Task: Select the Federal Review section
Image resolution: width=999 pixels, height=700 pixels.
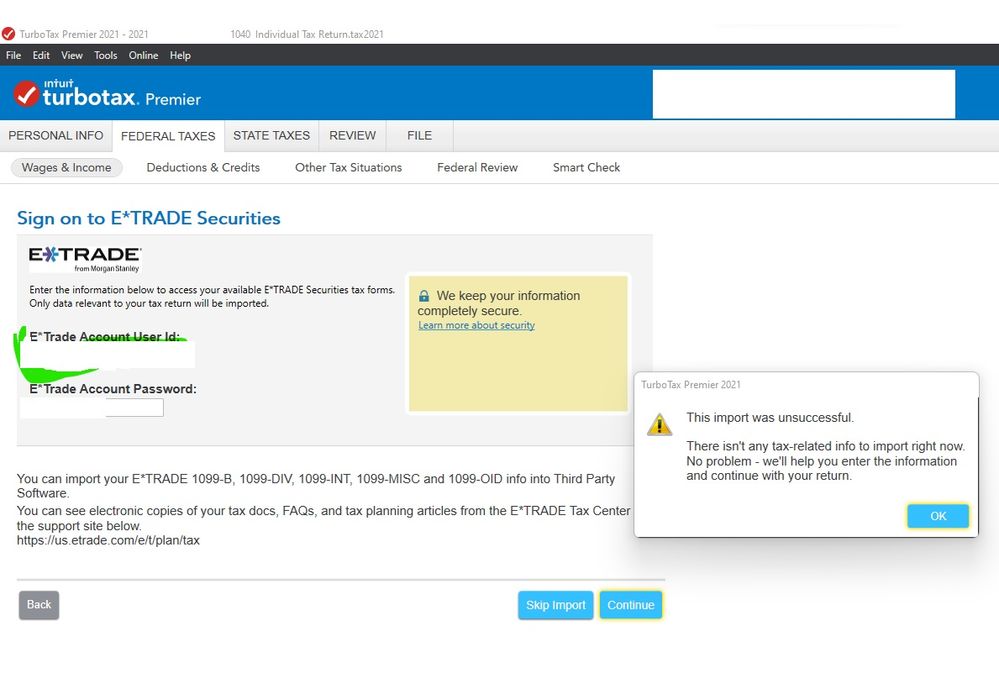Action: click(x=477, y=168)
